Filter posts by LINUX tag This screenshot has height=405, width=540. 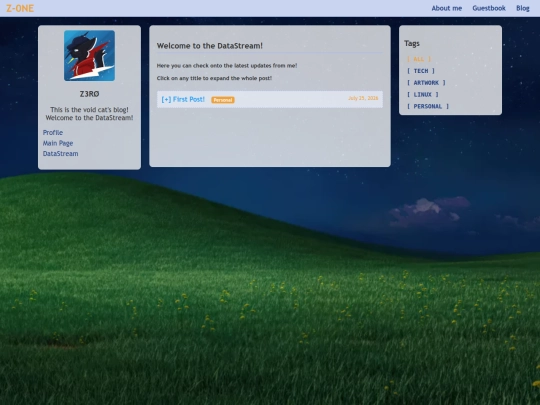tap(423, 94)
